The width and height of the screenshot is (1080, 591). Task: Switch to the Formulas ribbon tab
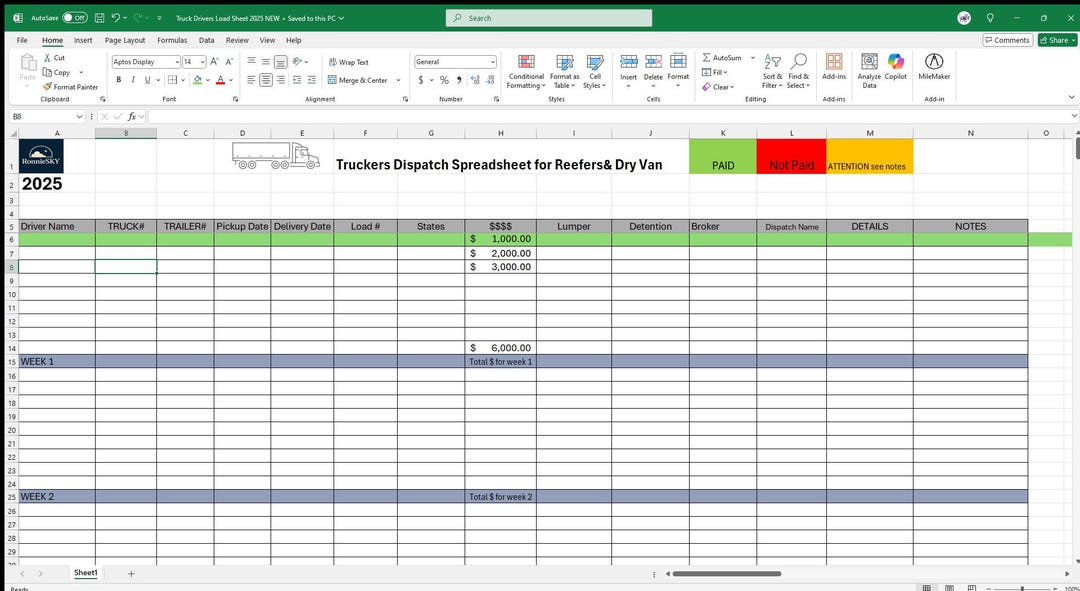(x=172, y=40)
